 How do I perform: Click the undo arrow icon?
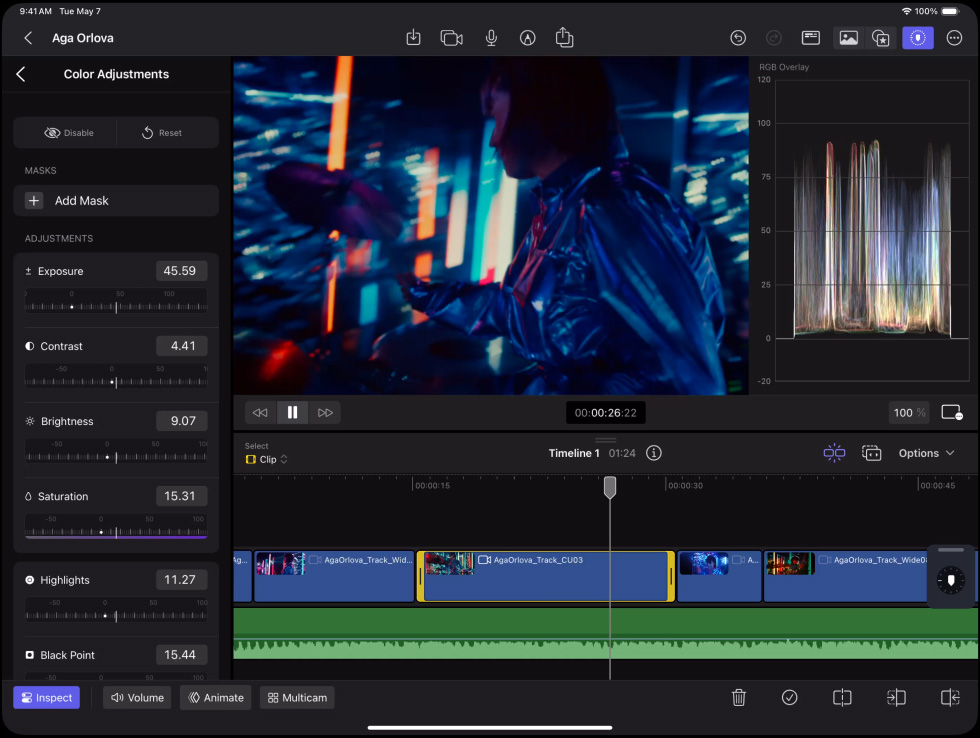click(x=738, y=38)
